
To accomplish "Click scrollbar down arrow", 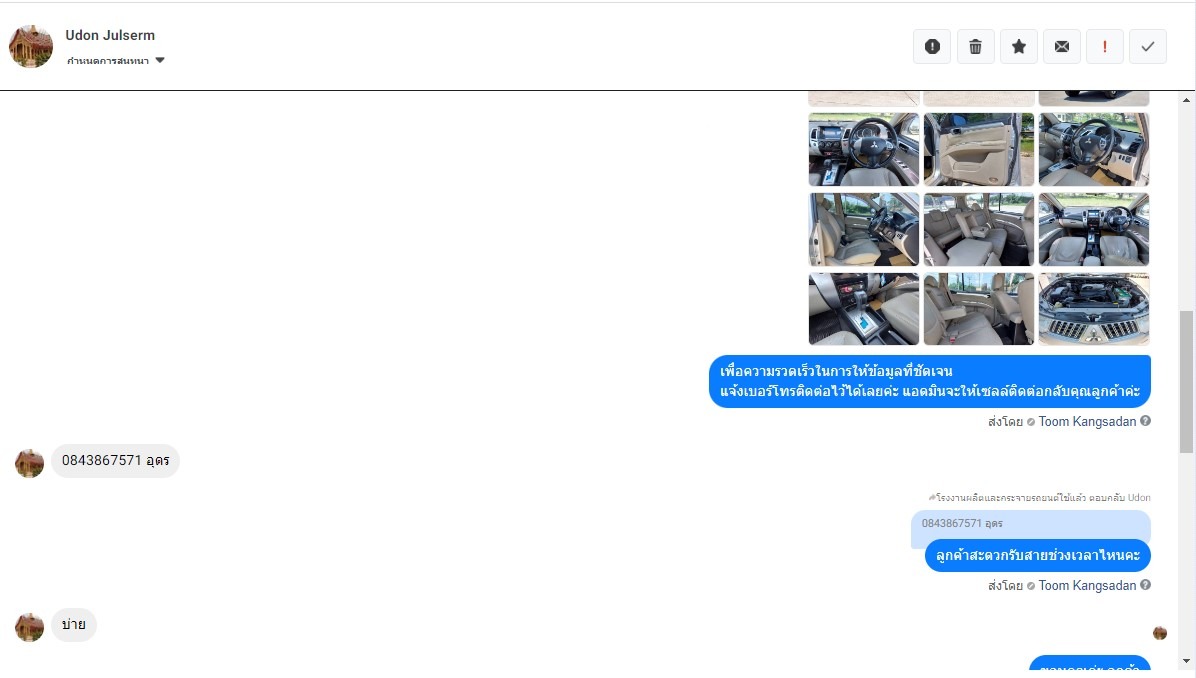I will point(1186,662).
